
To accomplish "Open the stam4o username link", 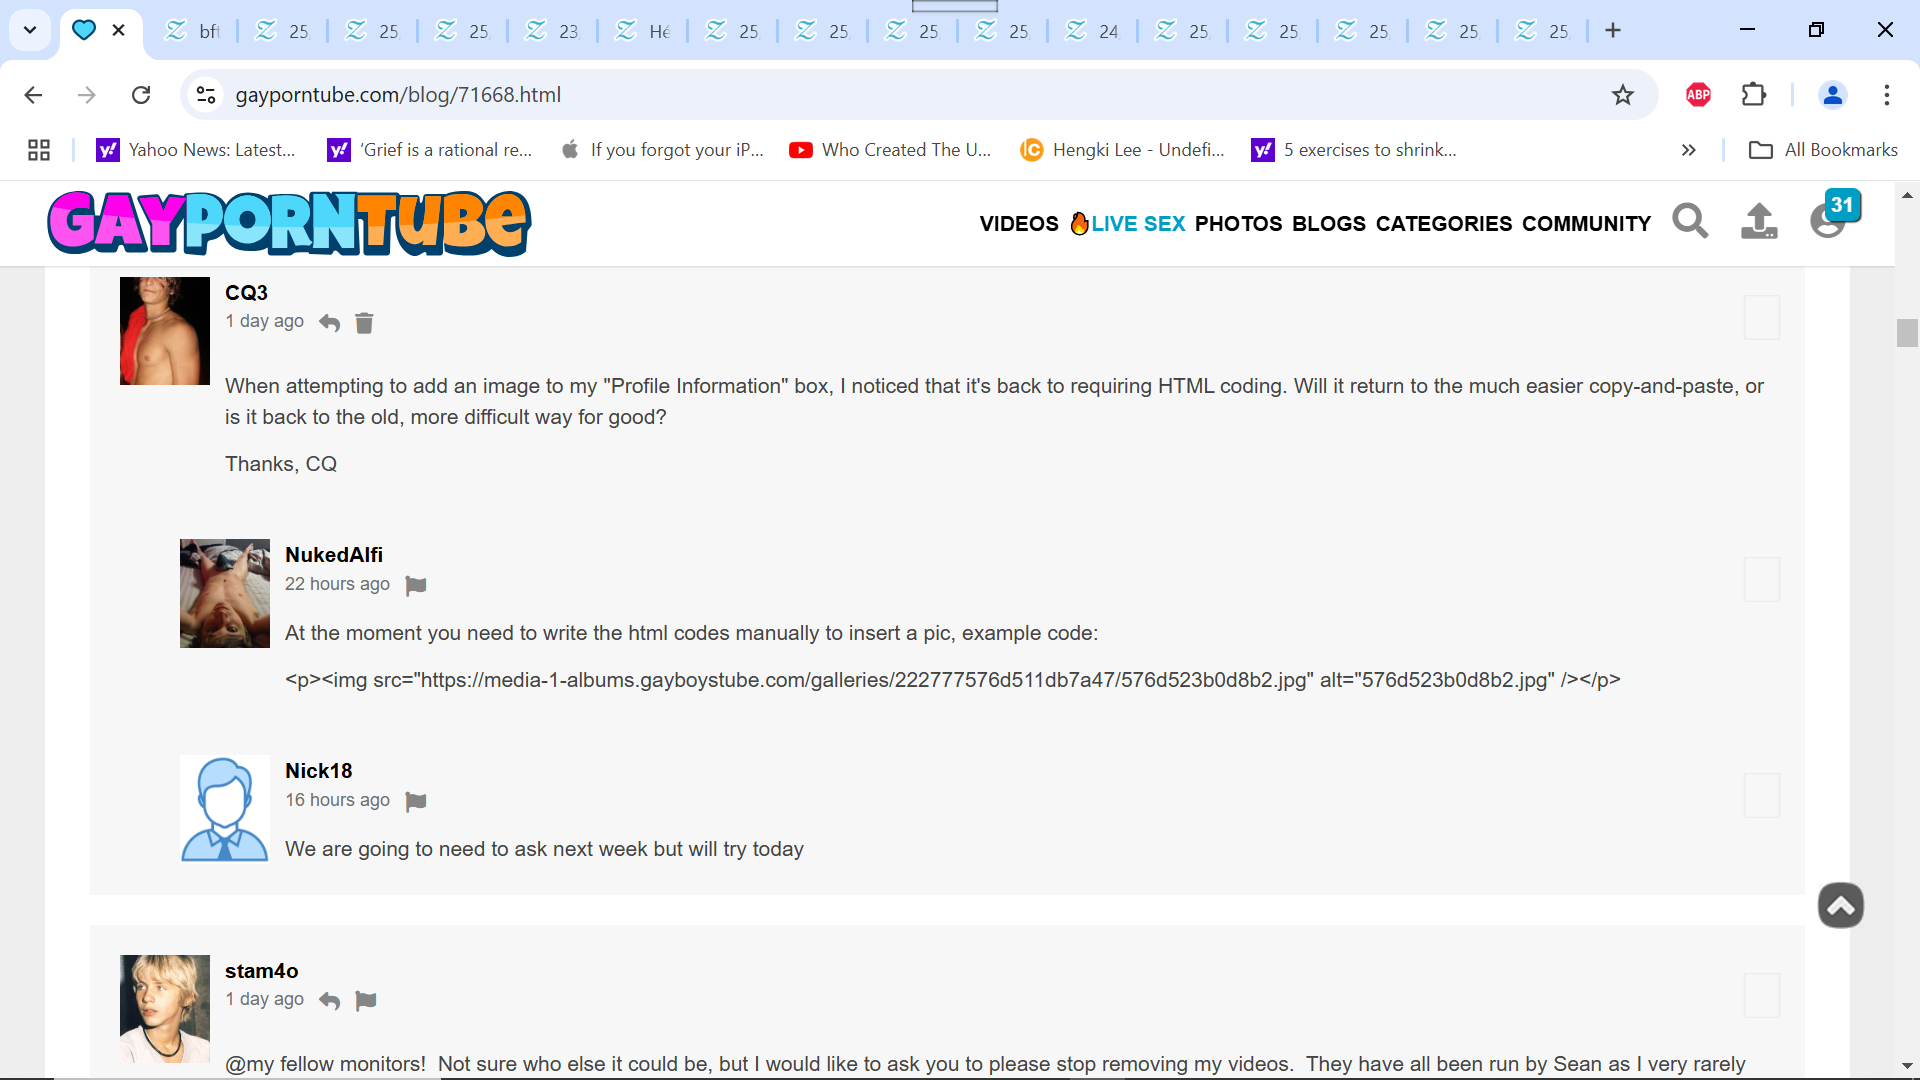I will click(261, 971).
